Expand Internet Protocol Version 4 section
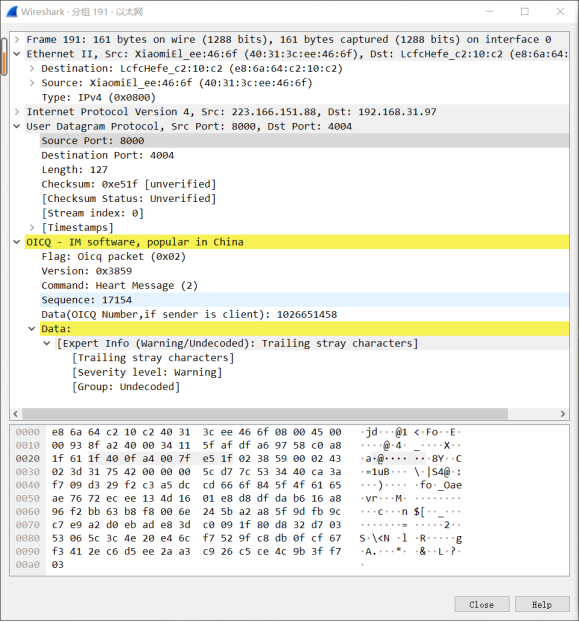 (17, 112)
